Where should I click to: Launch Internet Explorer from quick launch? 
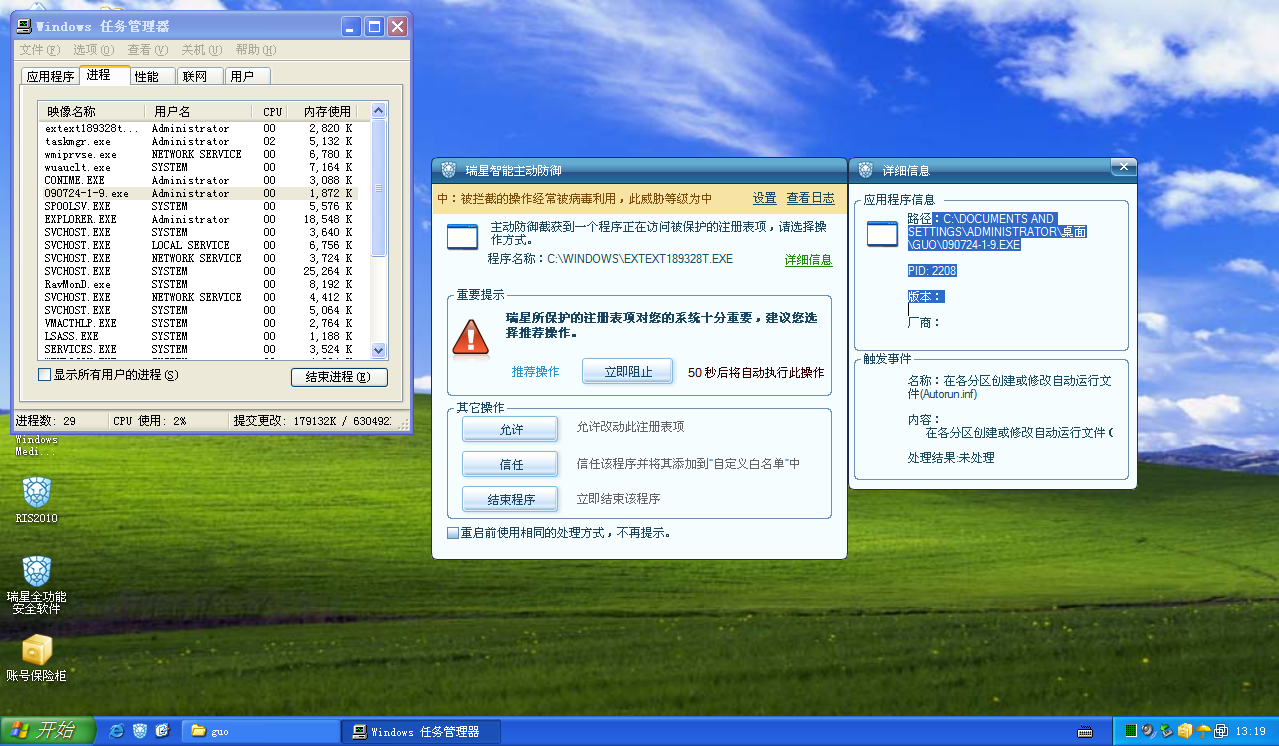[117, 731]
